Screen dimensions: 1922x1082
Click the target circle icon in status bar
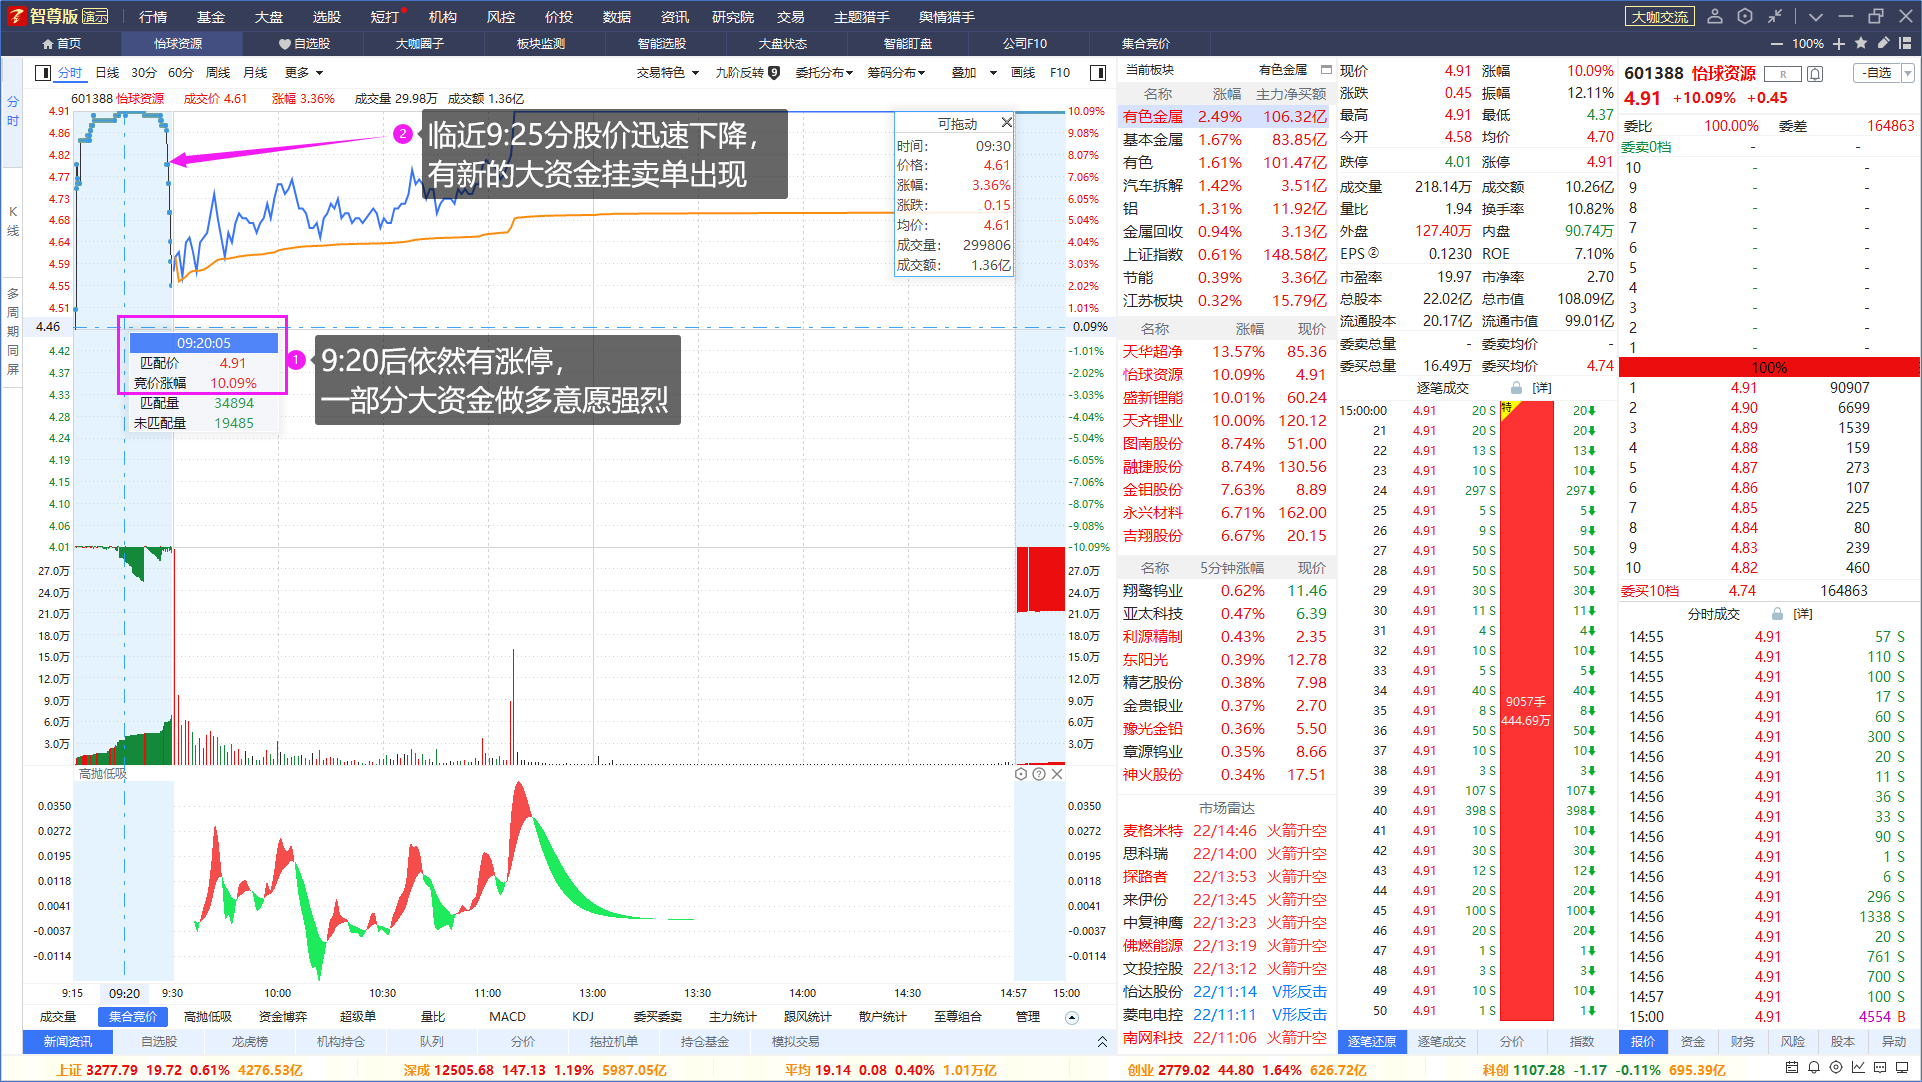coord(1836,1069)
